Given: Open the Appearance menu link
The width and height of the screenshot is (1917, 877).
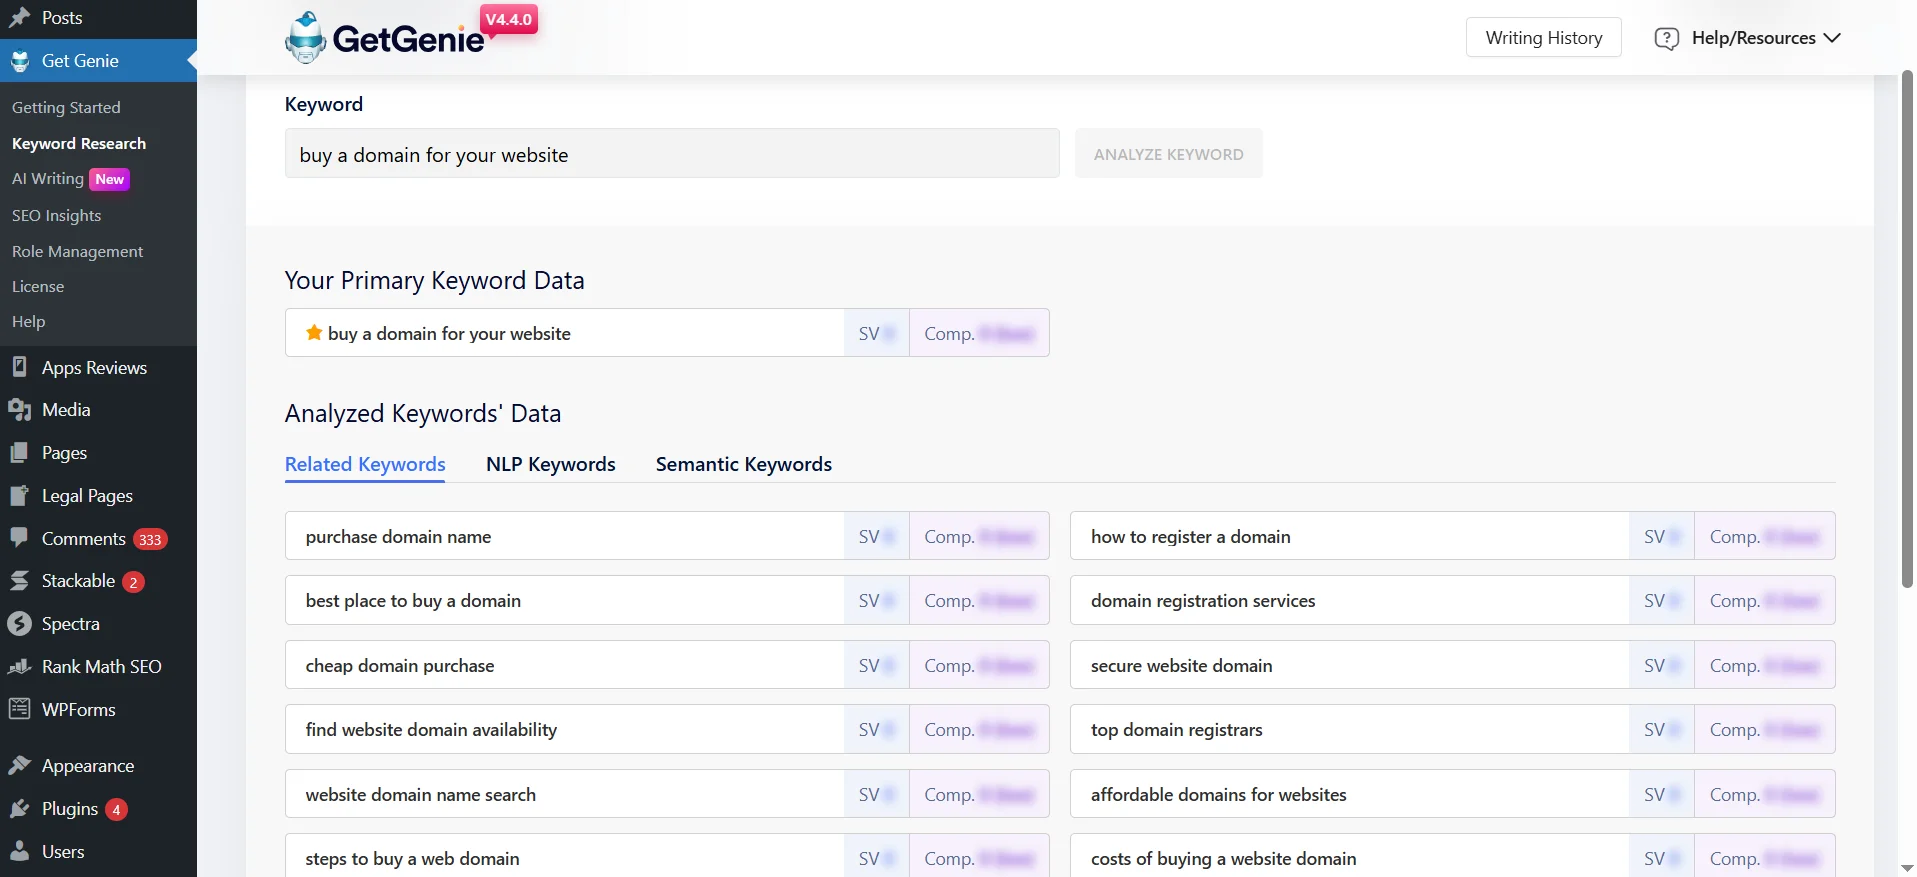Looking at the screenshot, I should point(88,766).
